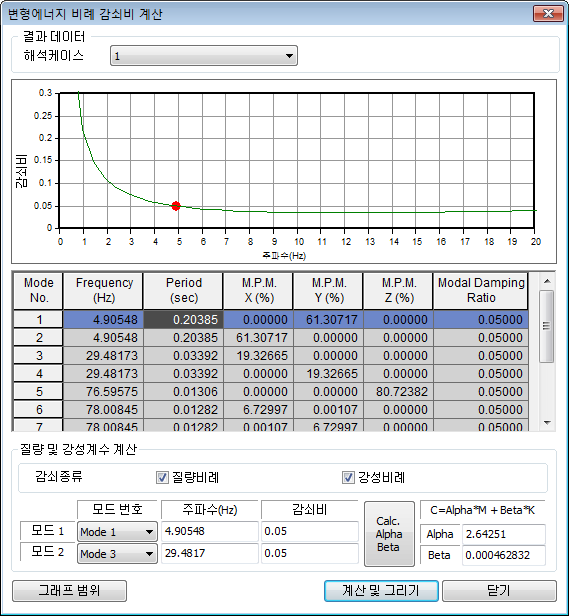Click the table's vertical scrollbar thumb

[x=547, y=326]
